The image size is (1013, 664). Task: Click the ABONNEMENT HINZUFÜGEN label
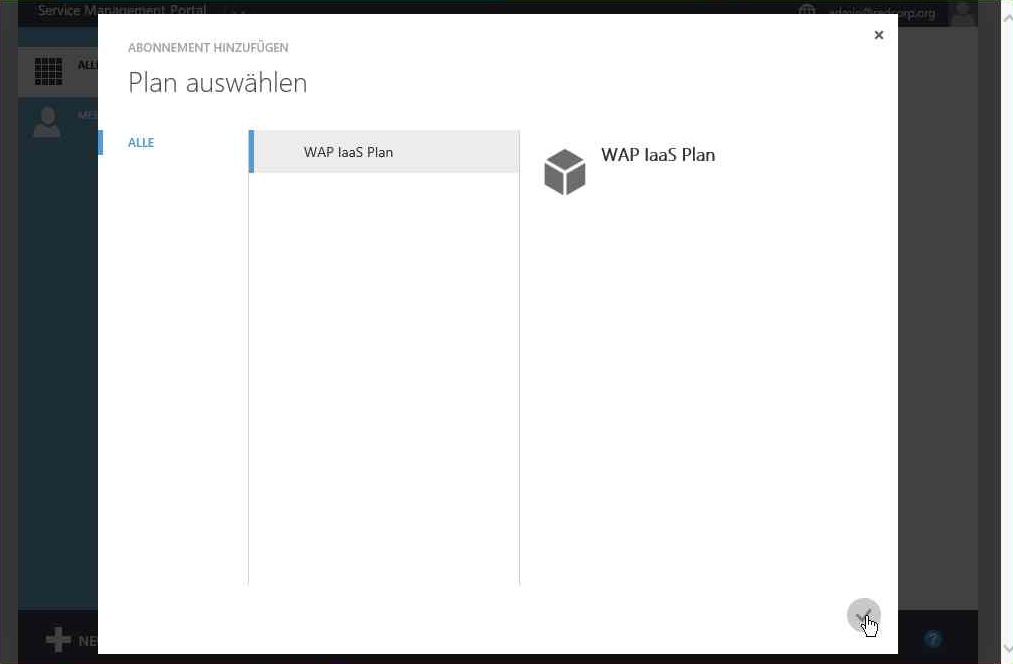tap(208, 48)
